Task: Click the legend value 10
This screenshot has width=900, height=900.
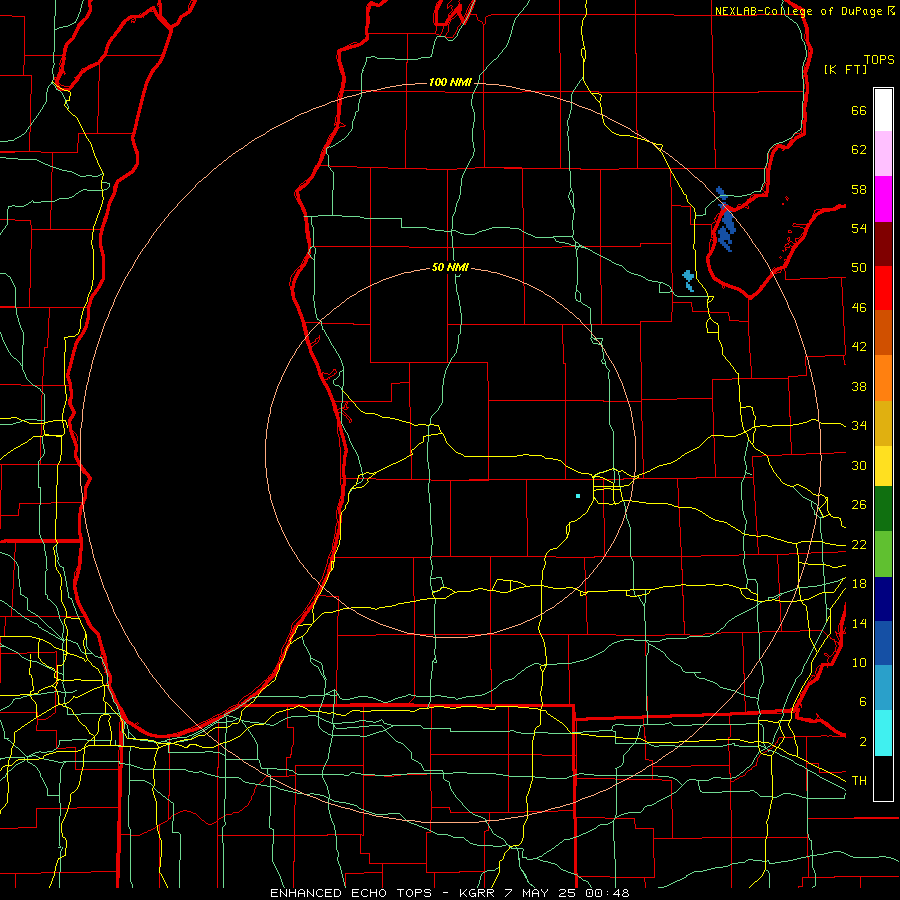Action: pos(859,662)
